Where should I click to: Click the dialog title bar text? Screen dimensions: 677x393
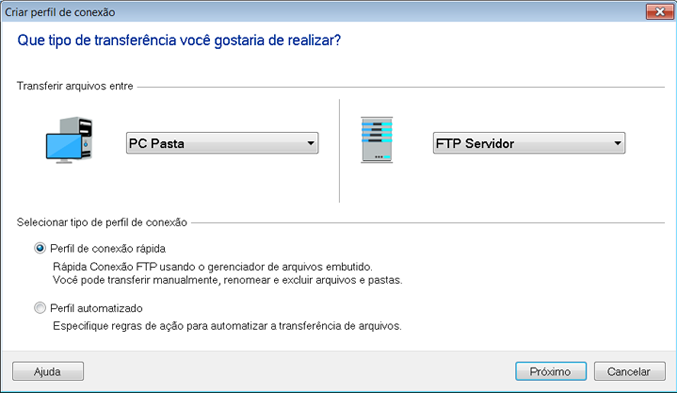[x=60, y=12]
